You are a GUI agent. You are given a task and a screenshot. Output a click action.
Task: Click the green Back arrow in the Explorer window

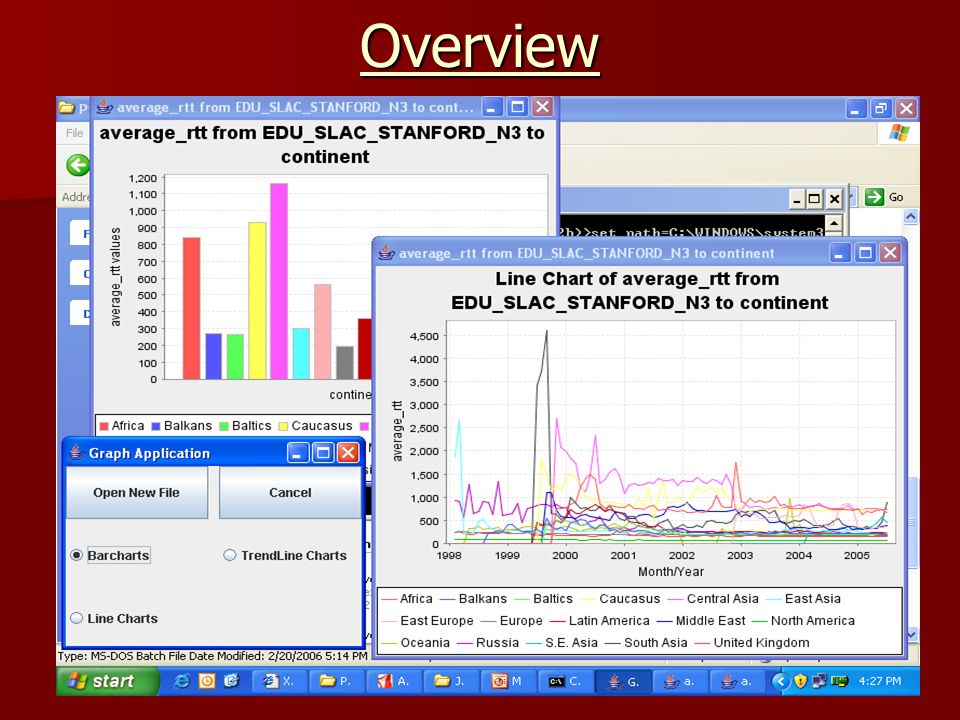point(78,165)
